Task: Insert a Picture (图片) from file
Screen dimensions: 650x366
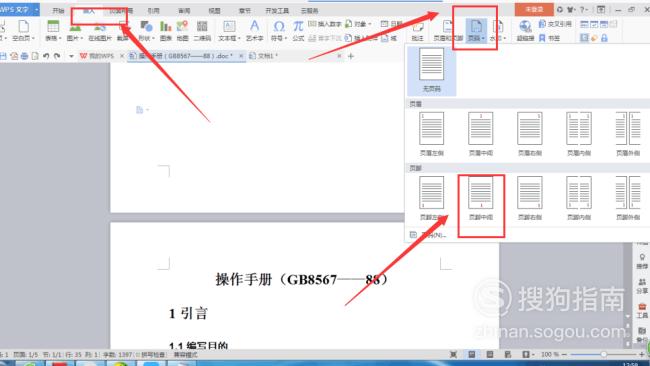Action: pyautogui.click(x=75, y=30)
